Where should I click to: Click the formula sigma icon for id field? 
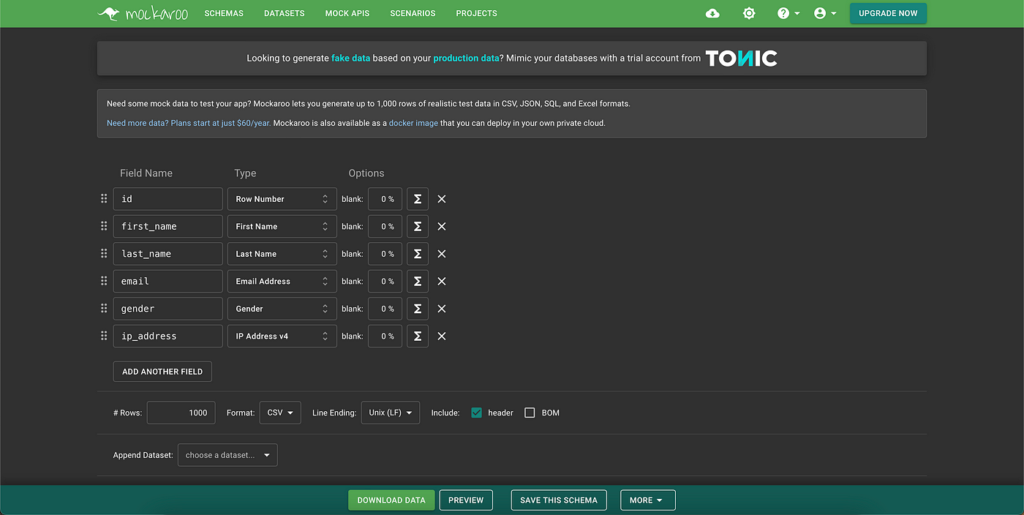[417, 199]
